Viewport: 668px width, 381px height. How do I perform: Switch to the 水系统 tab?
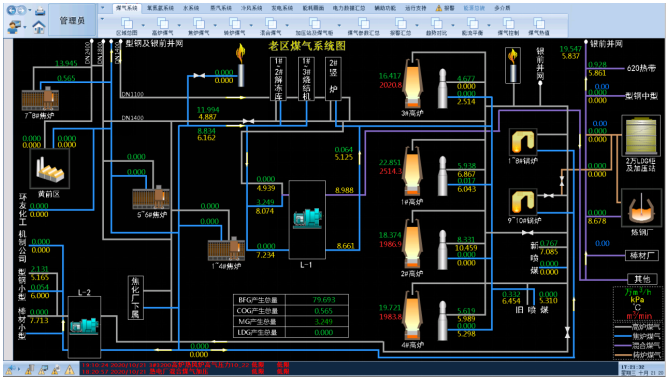(x=191, y=8)
